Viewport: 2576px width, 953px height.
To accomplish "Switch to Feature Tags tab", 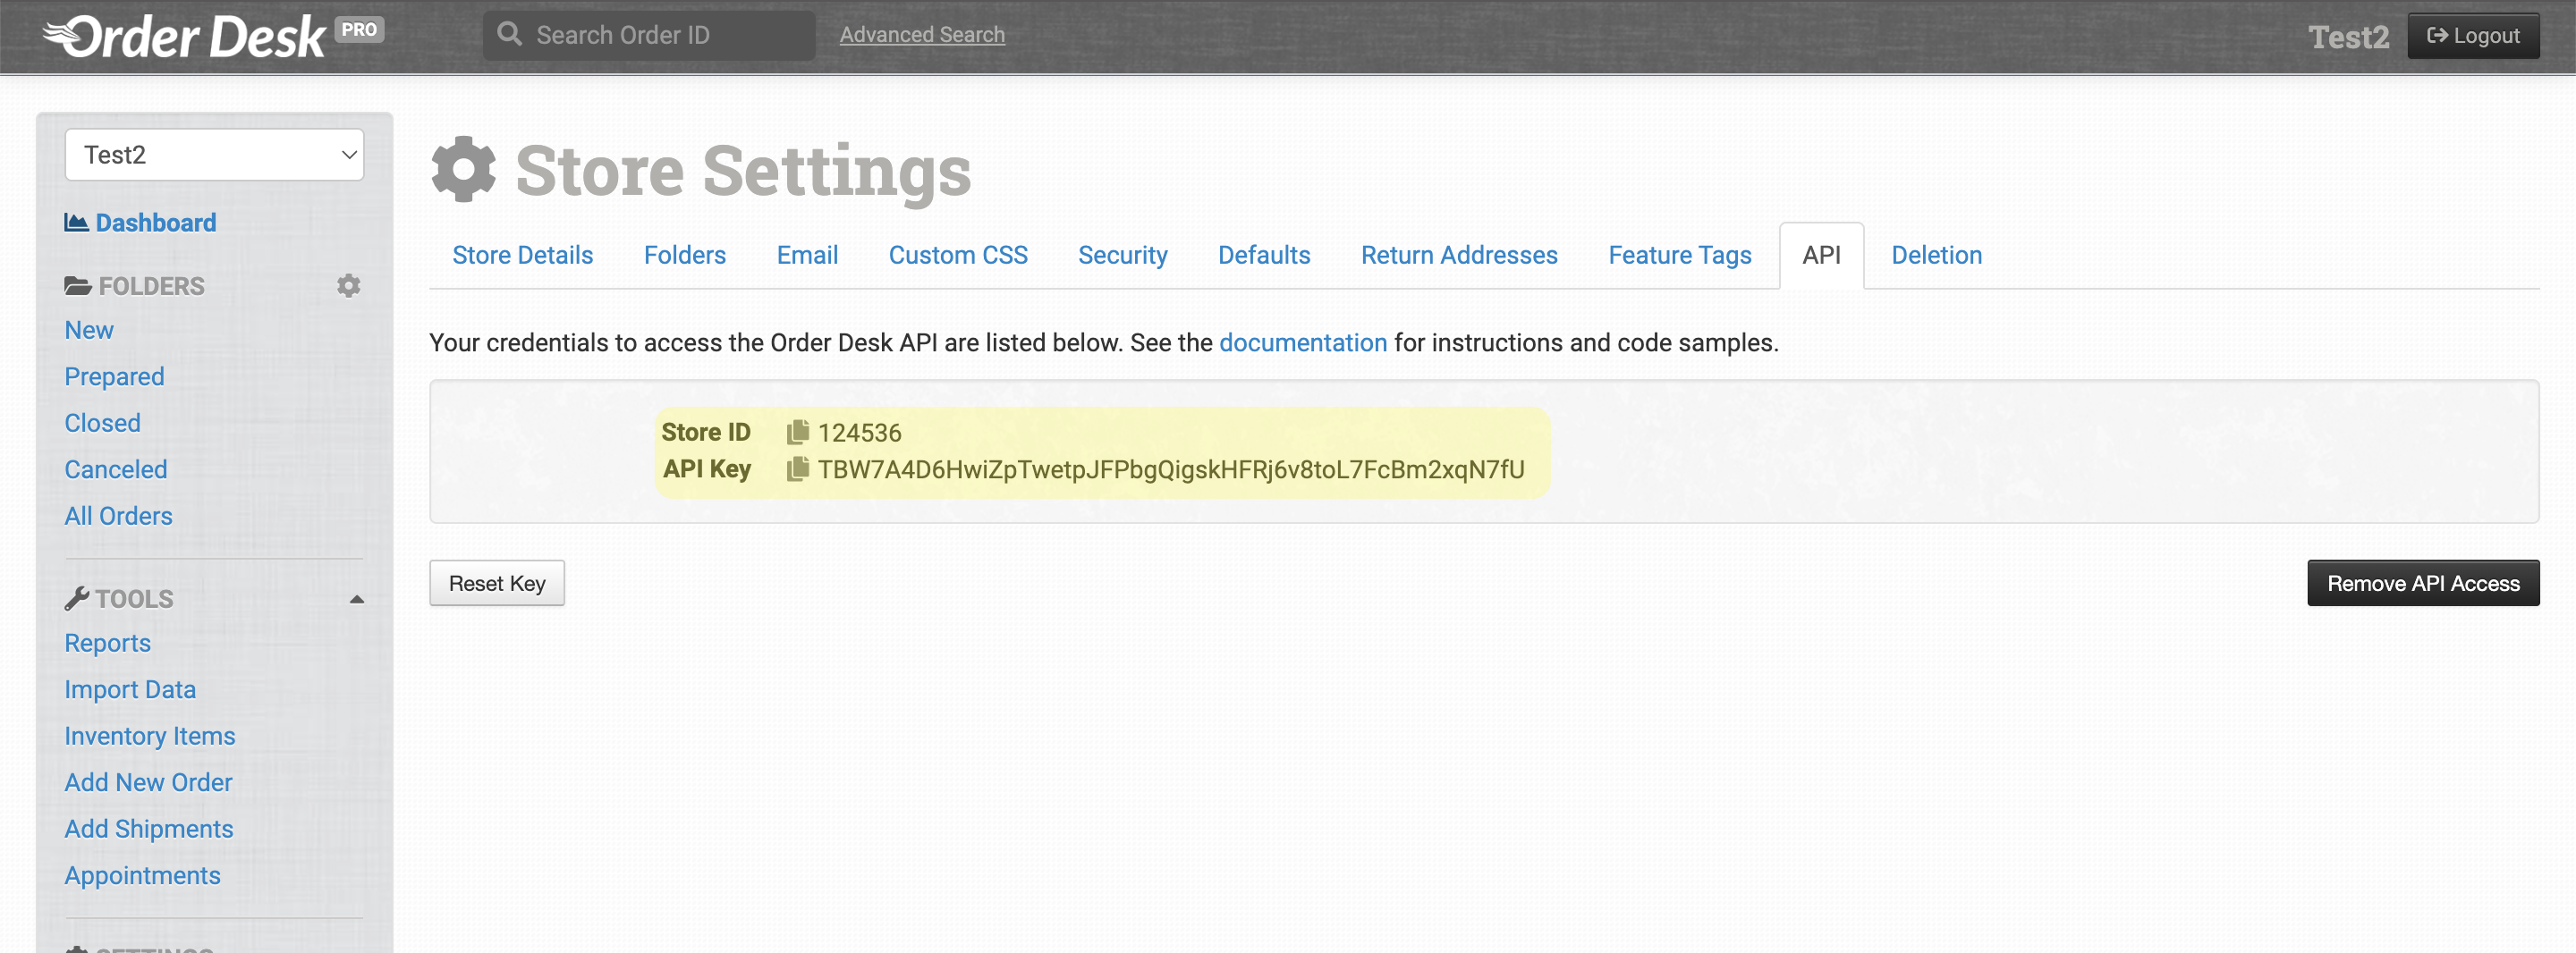I will pyautogui.click(x=1680, y=256).
